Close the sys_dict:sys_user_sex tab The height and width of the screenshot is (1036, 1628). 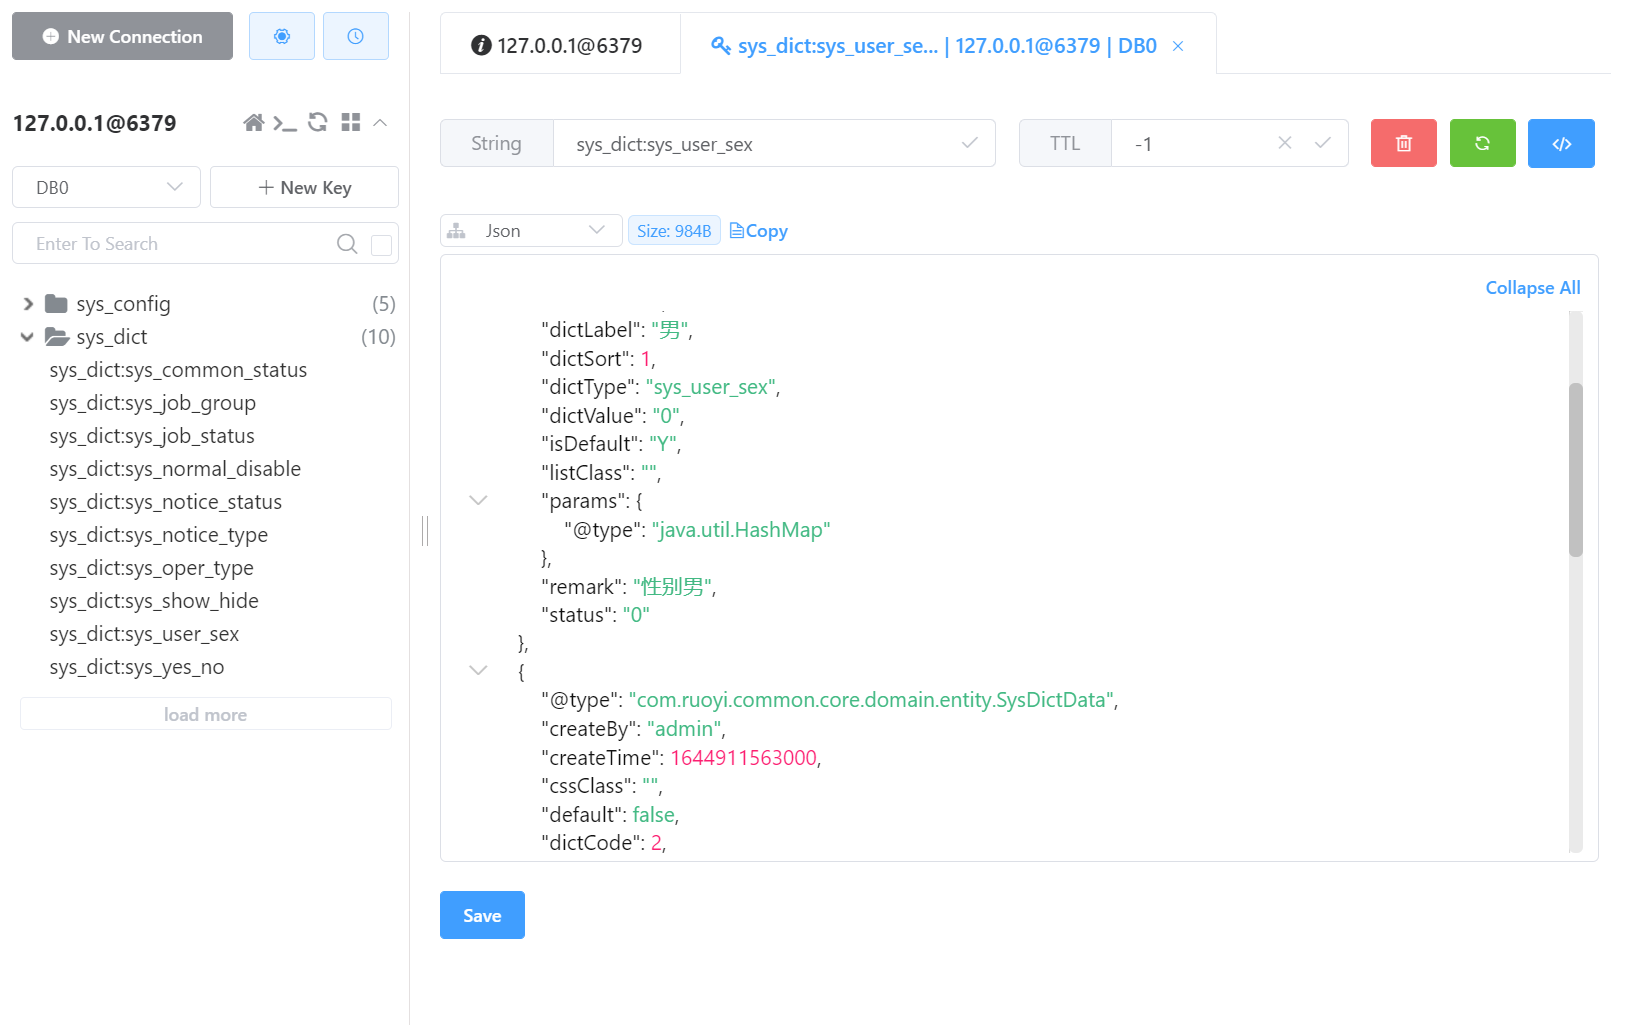(x=1178, y=46)
